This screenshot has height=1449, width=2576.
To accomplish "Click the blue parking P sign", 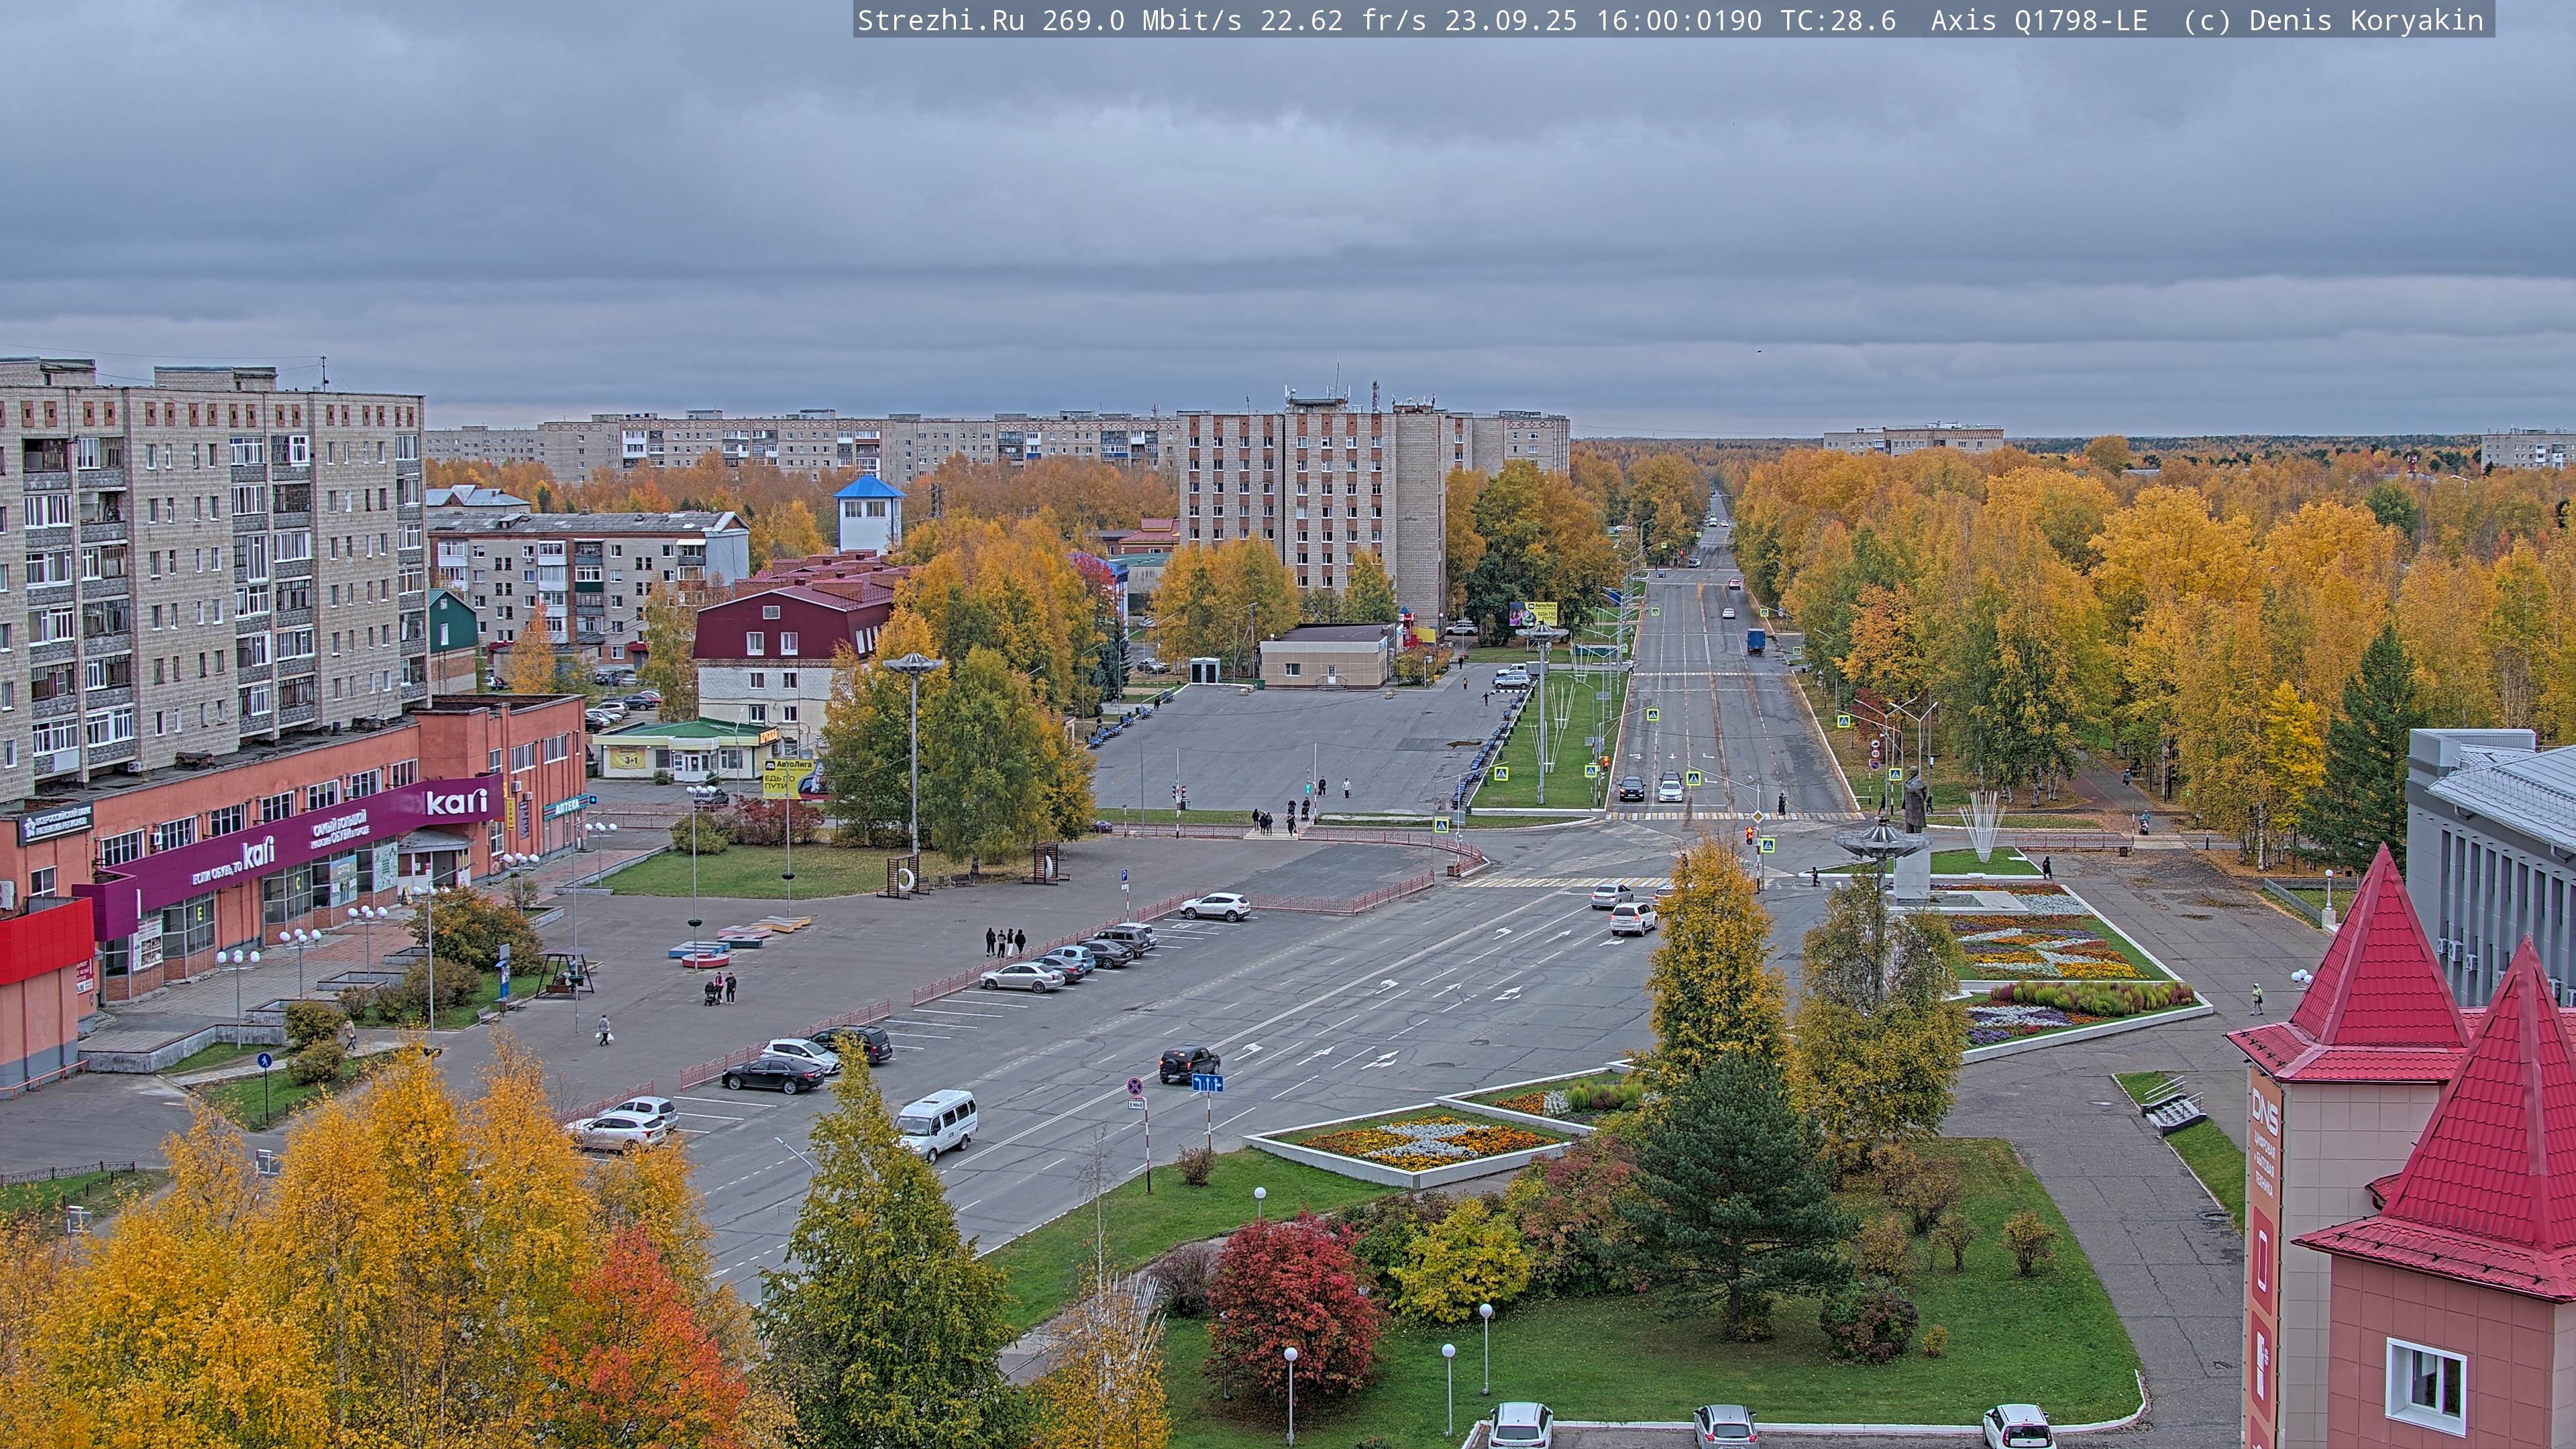I will click(x=1124, y=876).
